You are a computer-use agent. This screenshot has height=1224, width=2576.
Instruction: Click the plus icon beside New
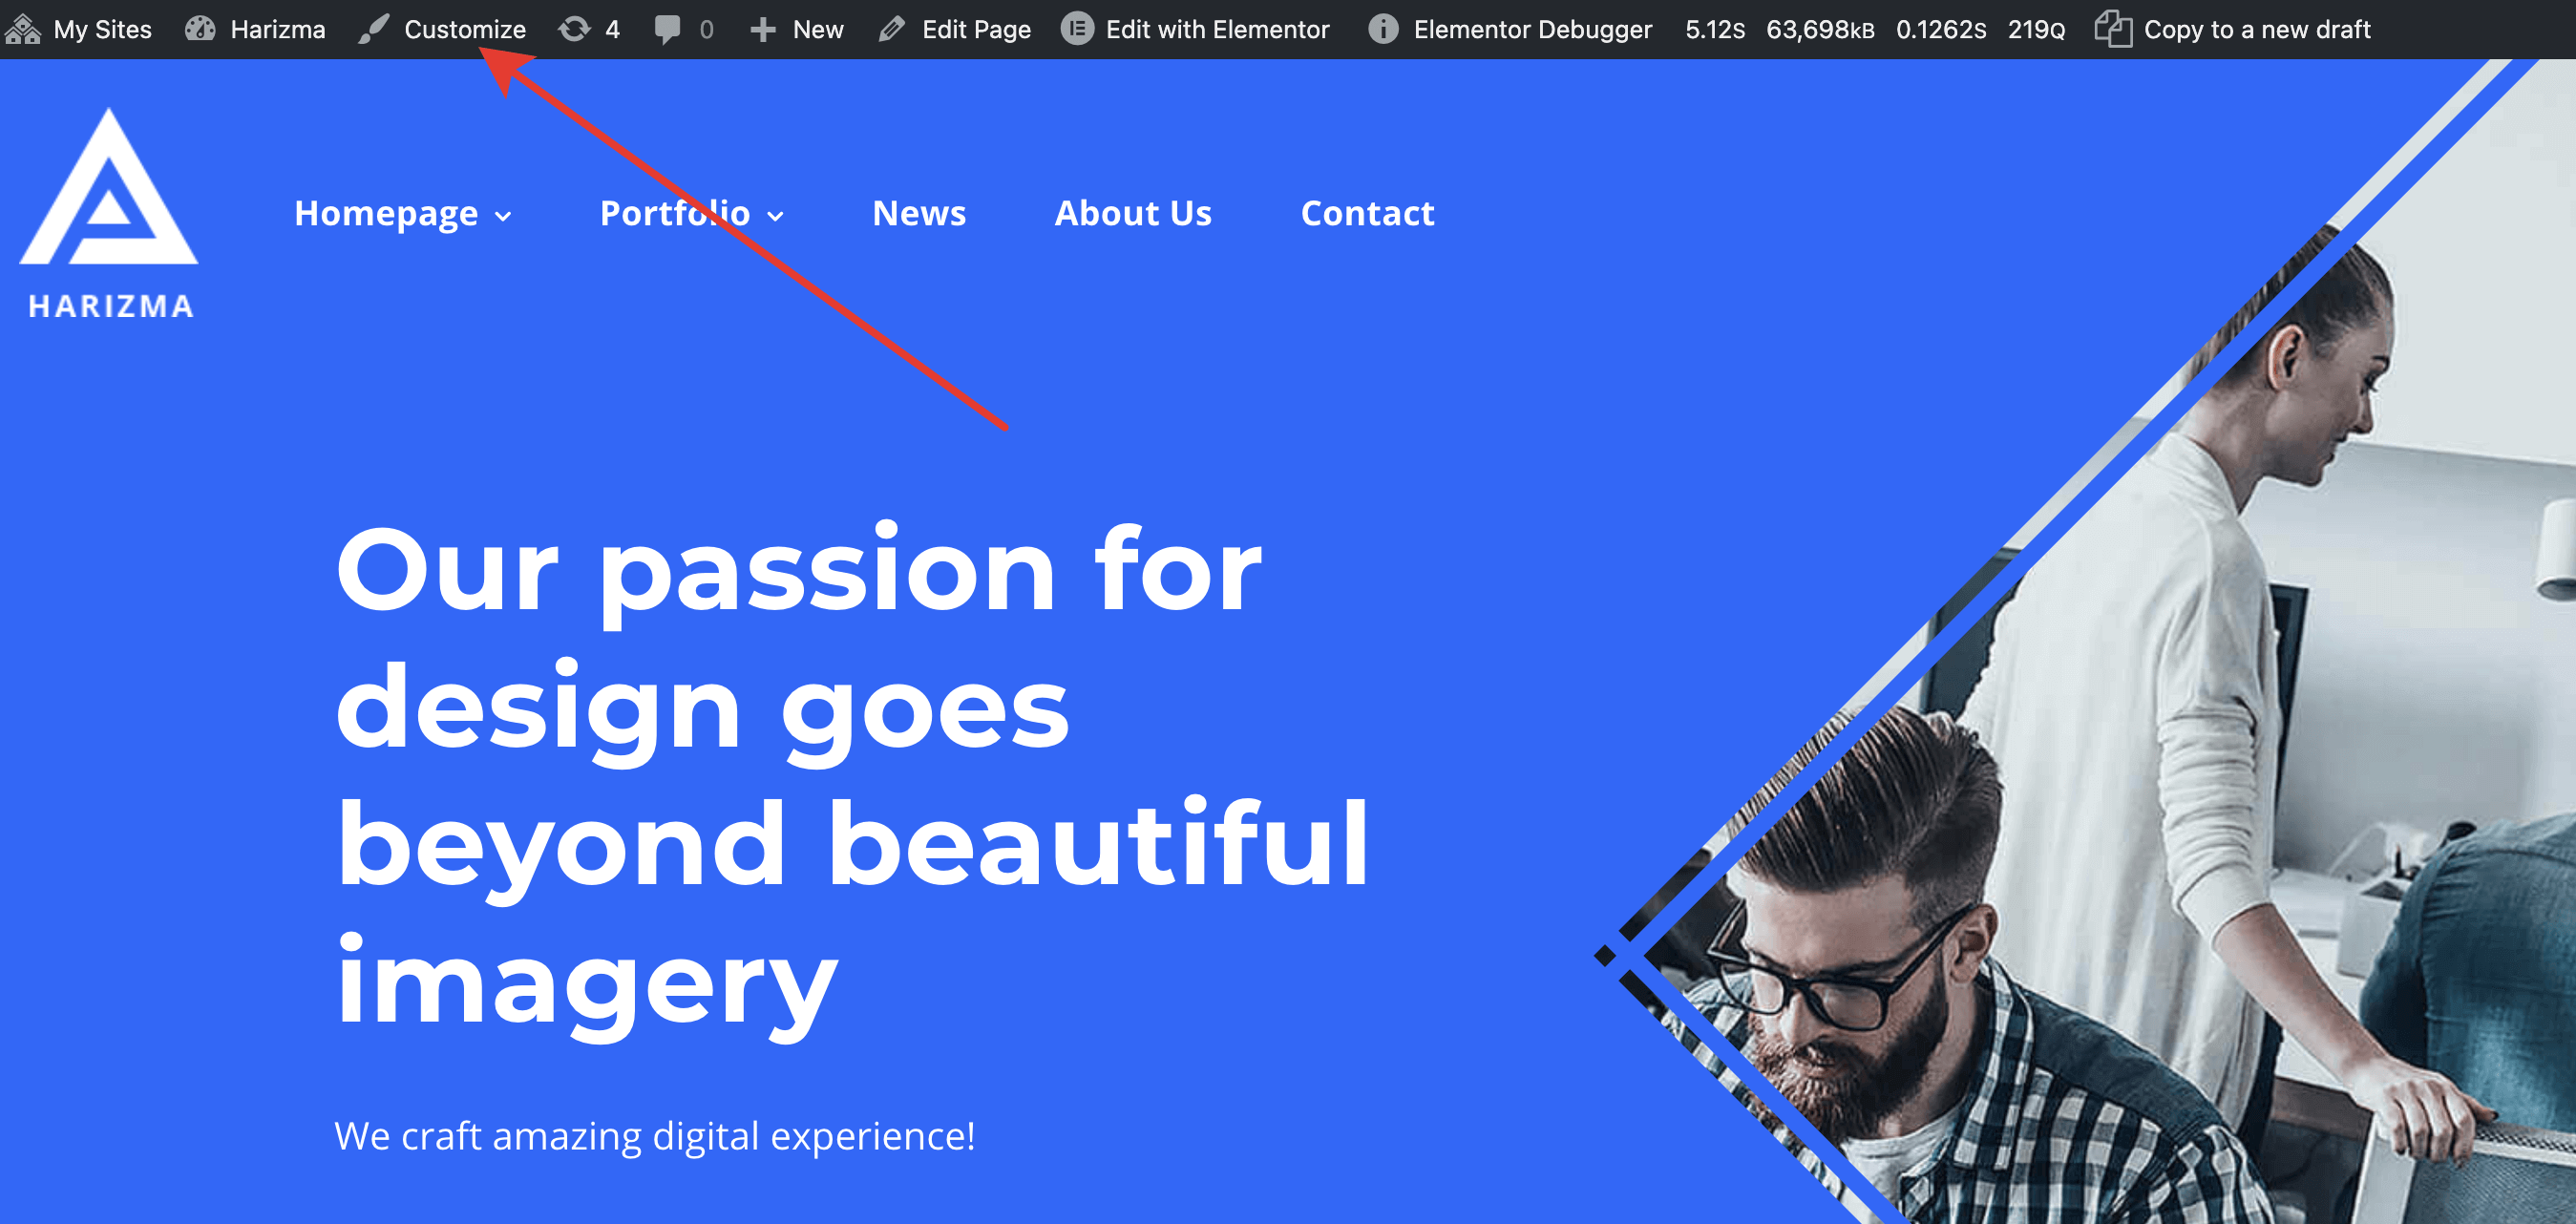coord(763,30)
